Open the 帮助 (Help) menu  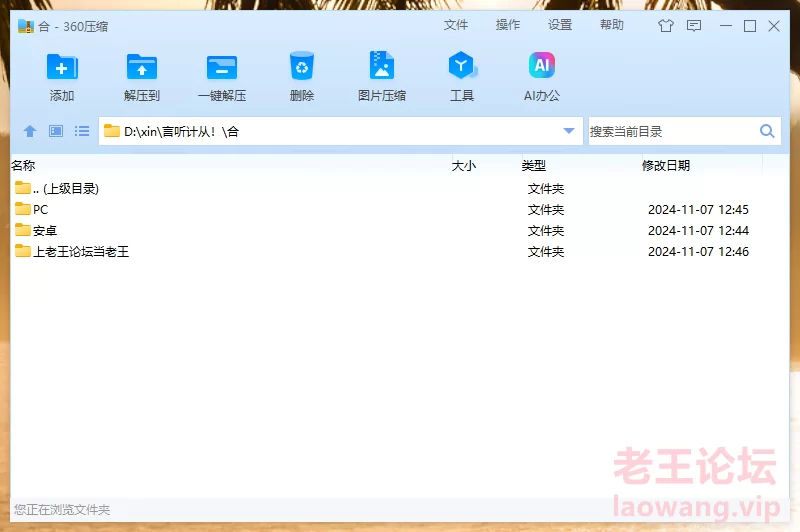pyautogui.click(x=612, y=25)
